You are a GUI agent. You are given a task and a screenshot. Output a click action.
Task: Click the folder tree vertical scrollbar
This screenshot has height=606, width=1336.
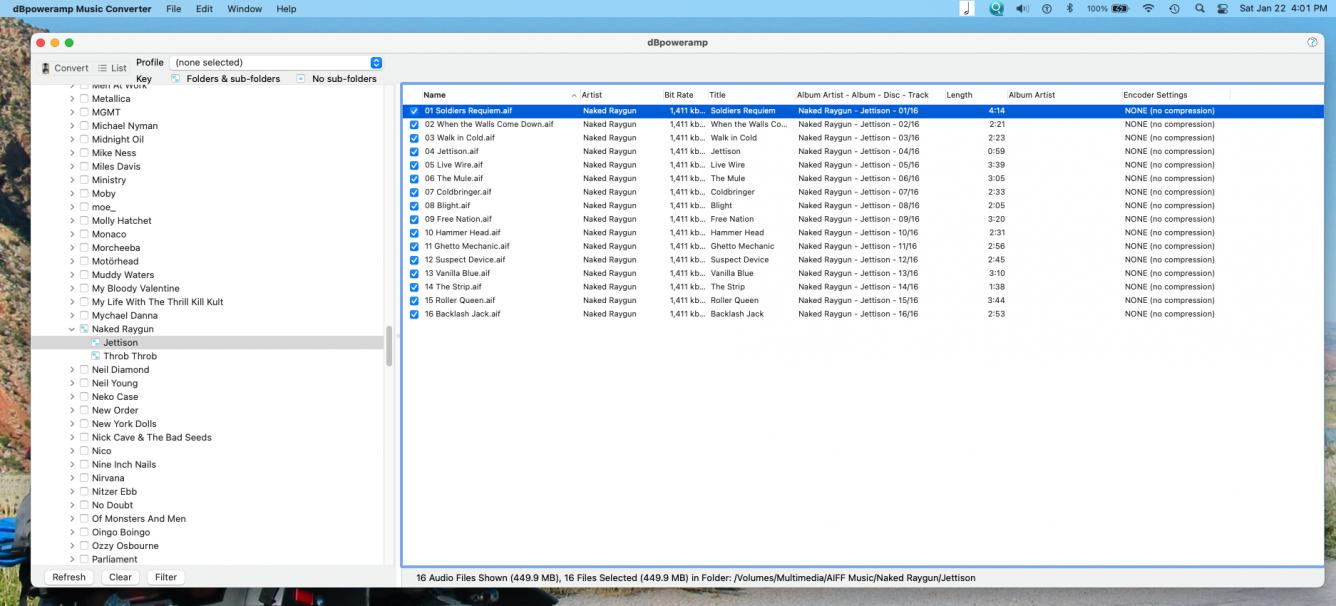click(389, 346)
